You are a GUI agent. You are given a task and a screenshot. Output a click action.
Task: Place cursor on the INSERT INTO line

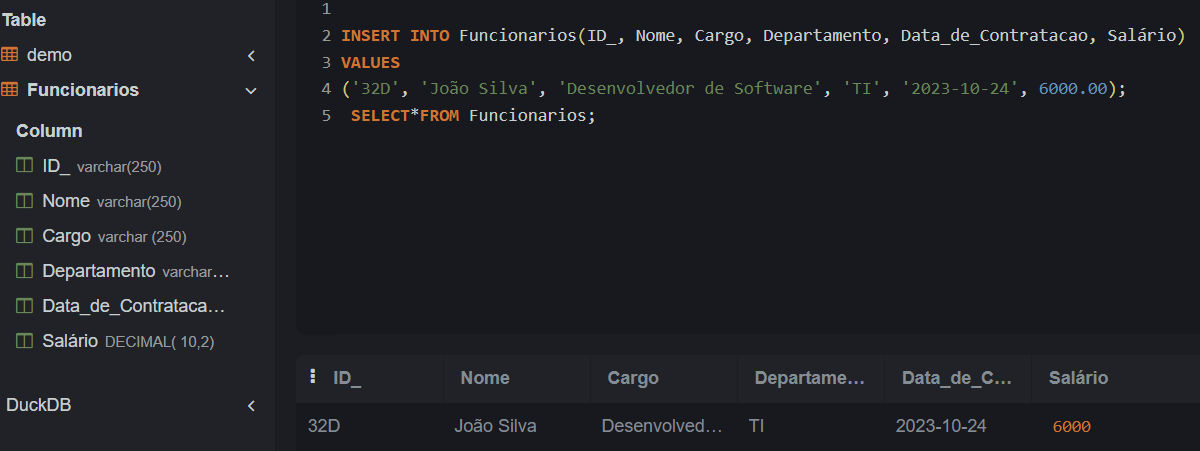[762, 36]
